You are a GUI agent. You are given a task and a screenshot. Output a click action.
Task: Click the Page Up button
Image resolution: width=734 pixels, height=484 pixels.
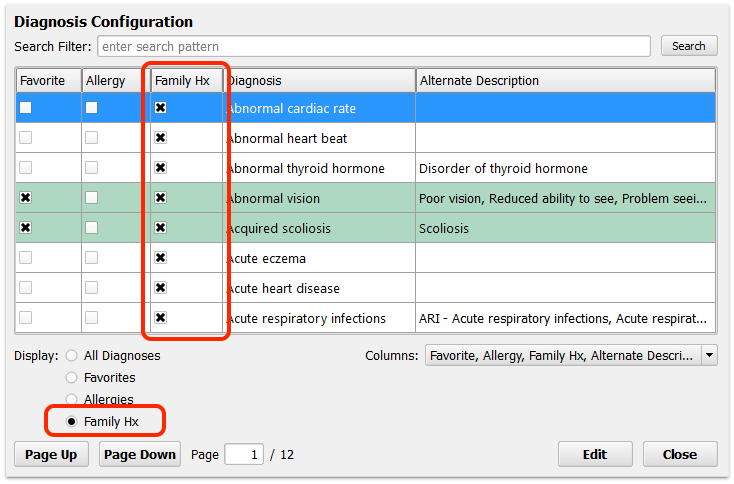51,455
